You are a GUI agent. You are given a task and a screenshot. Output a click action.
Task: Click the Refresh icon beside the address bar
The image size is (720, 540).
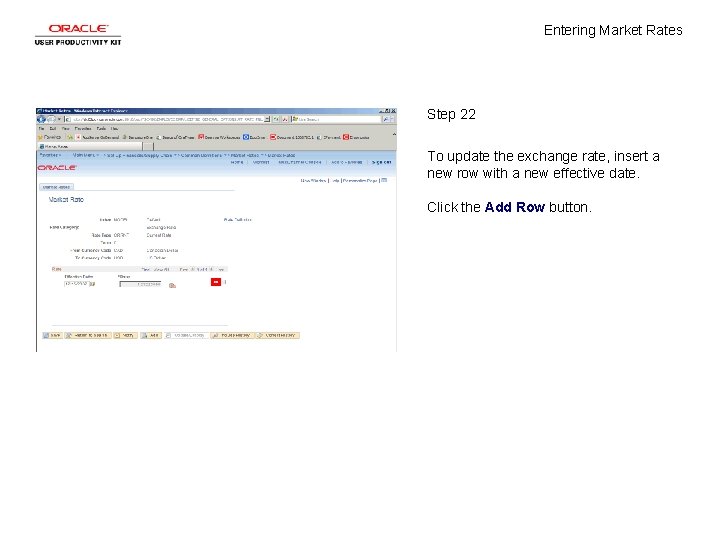(x=276, y=119)
